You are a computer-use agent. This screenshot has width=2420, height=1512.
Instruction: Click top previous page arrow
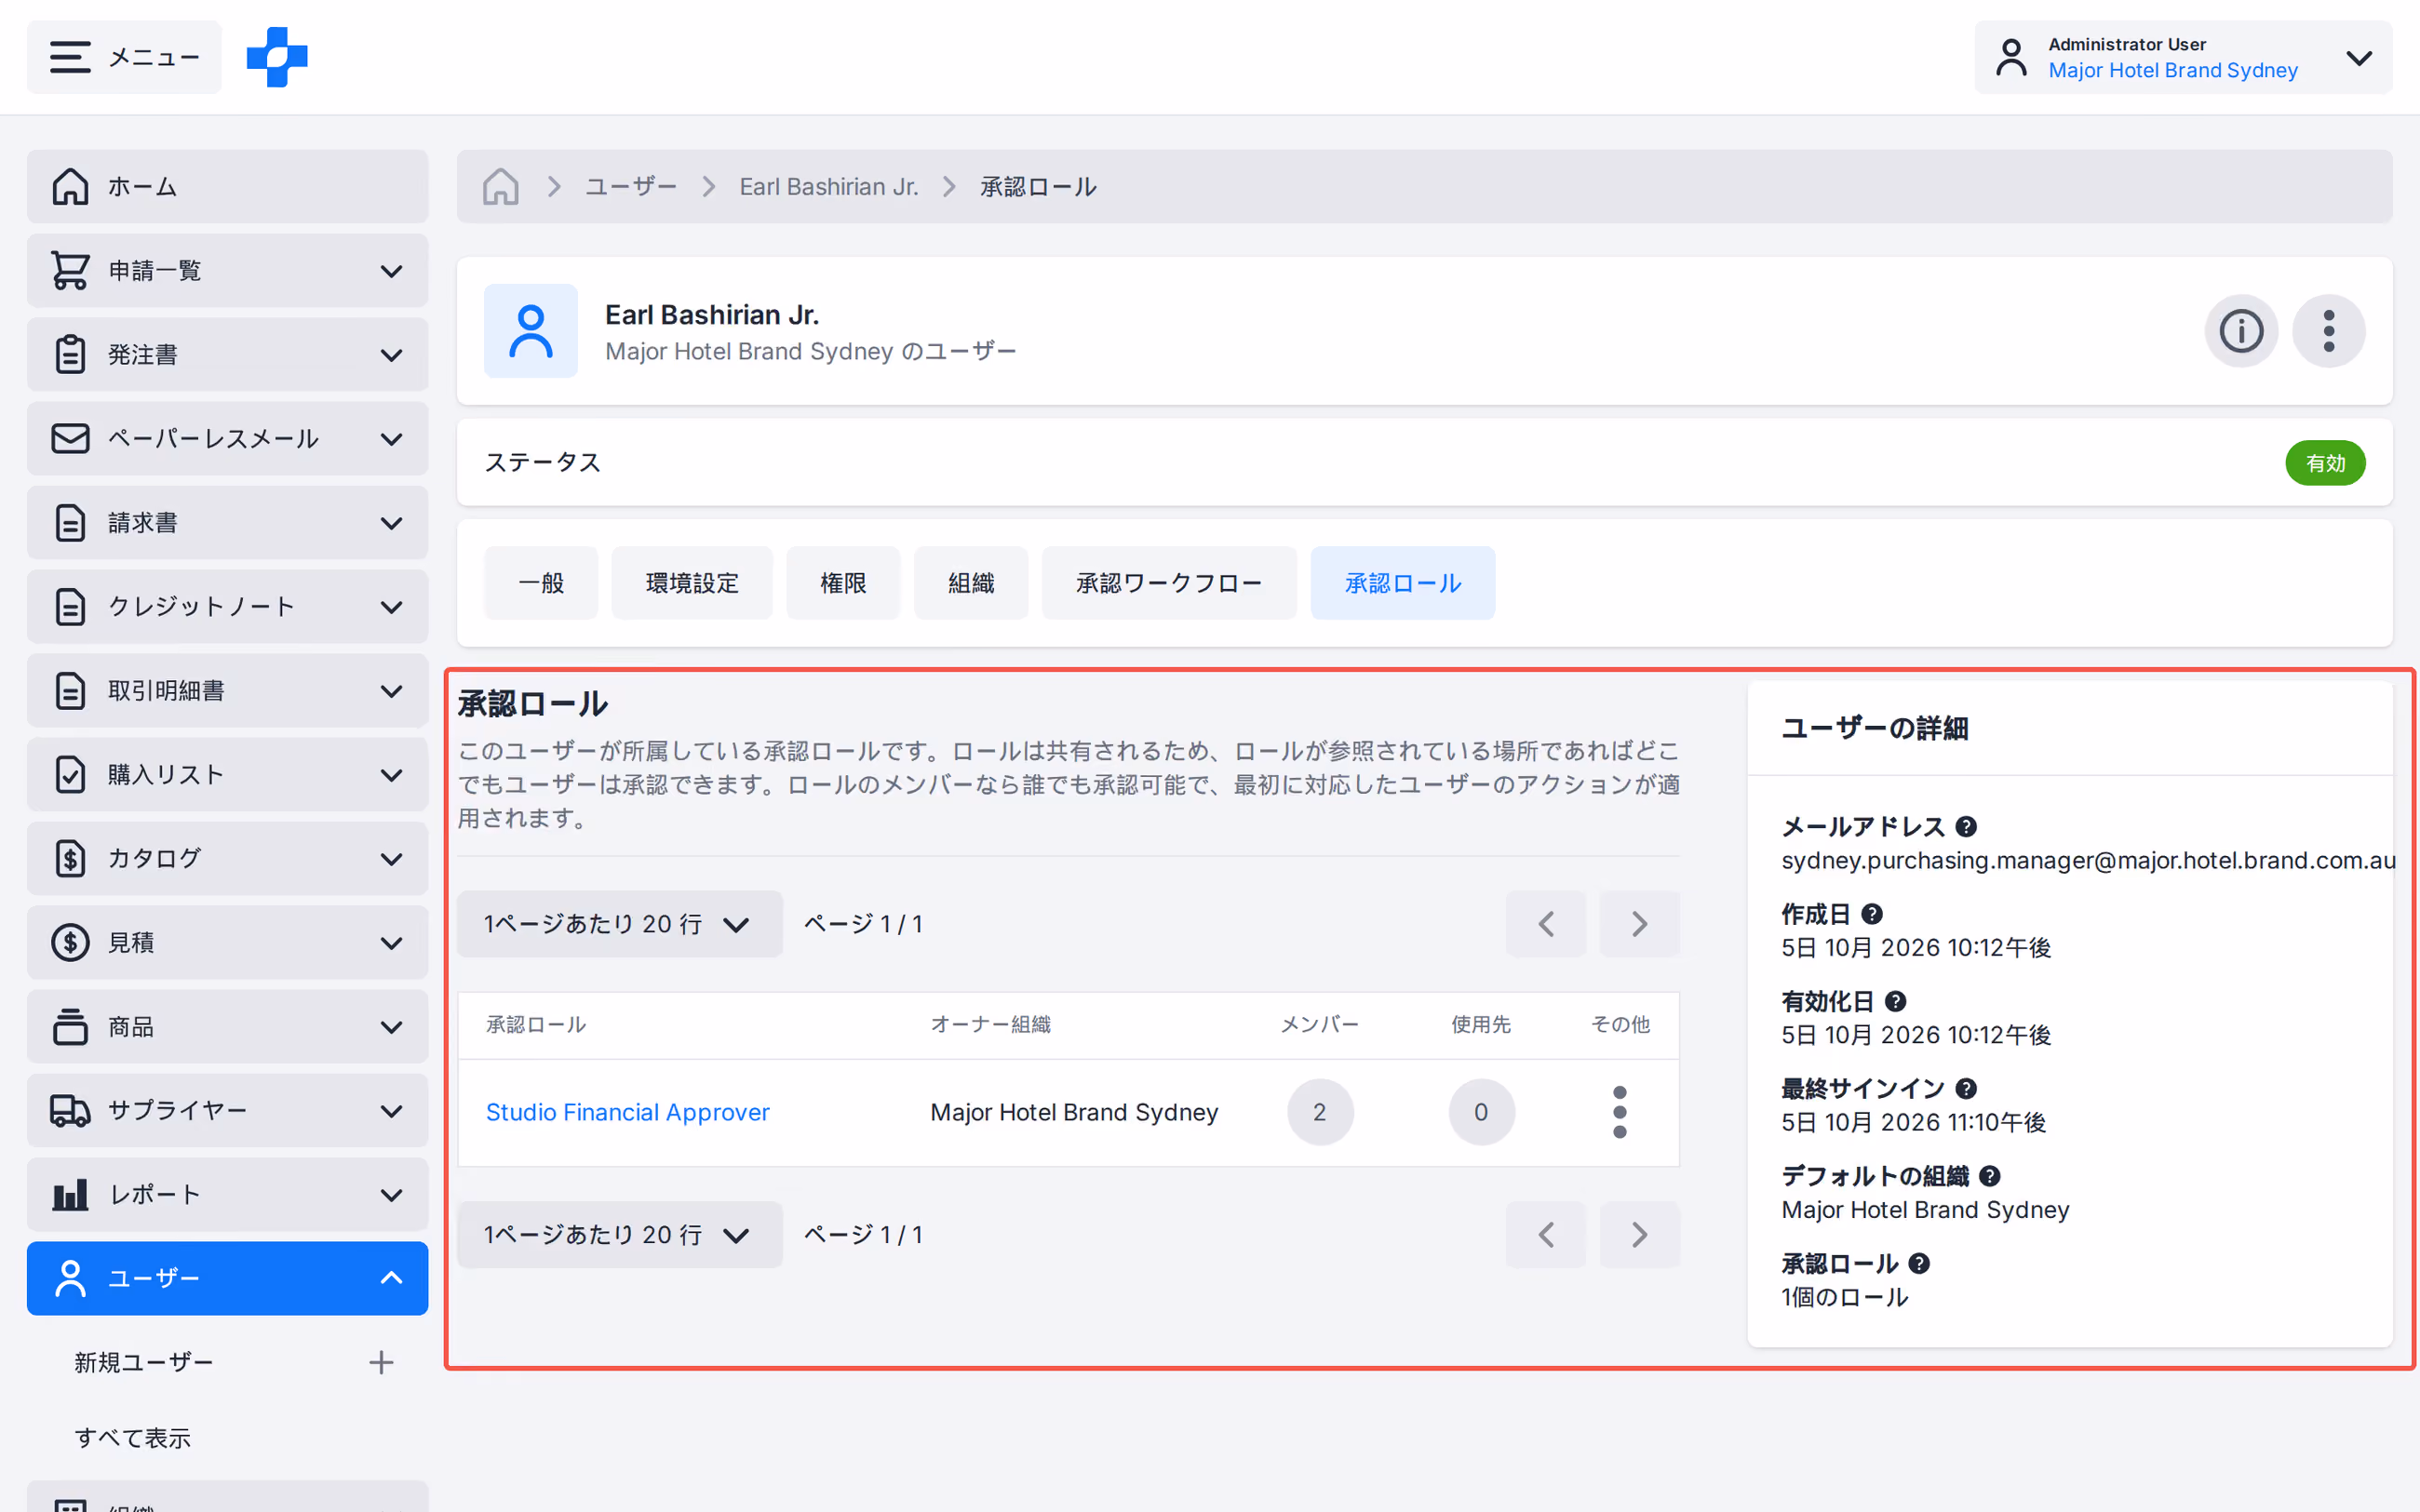[1546, 924]
